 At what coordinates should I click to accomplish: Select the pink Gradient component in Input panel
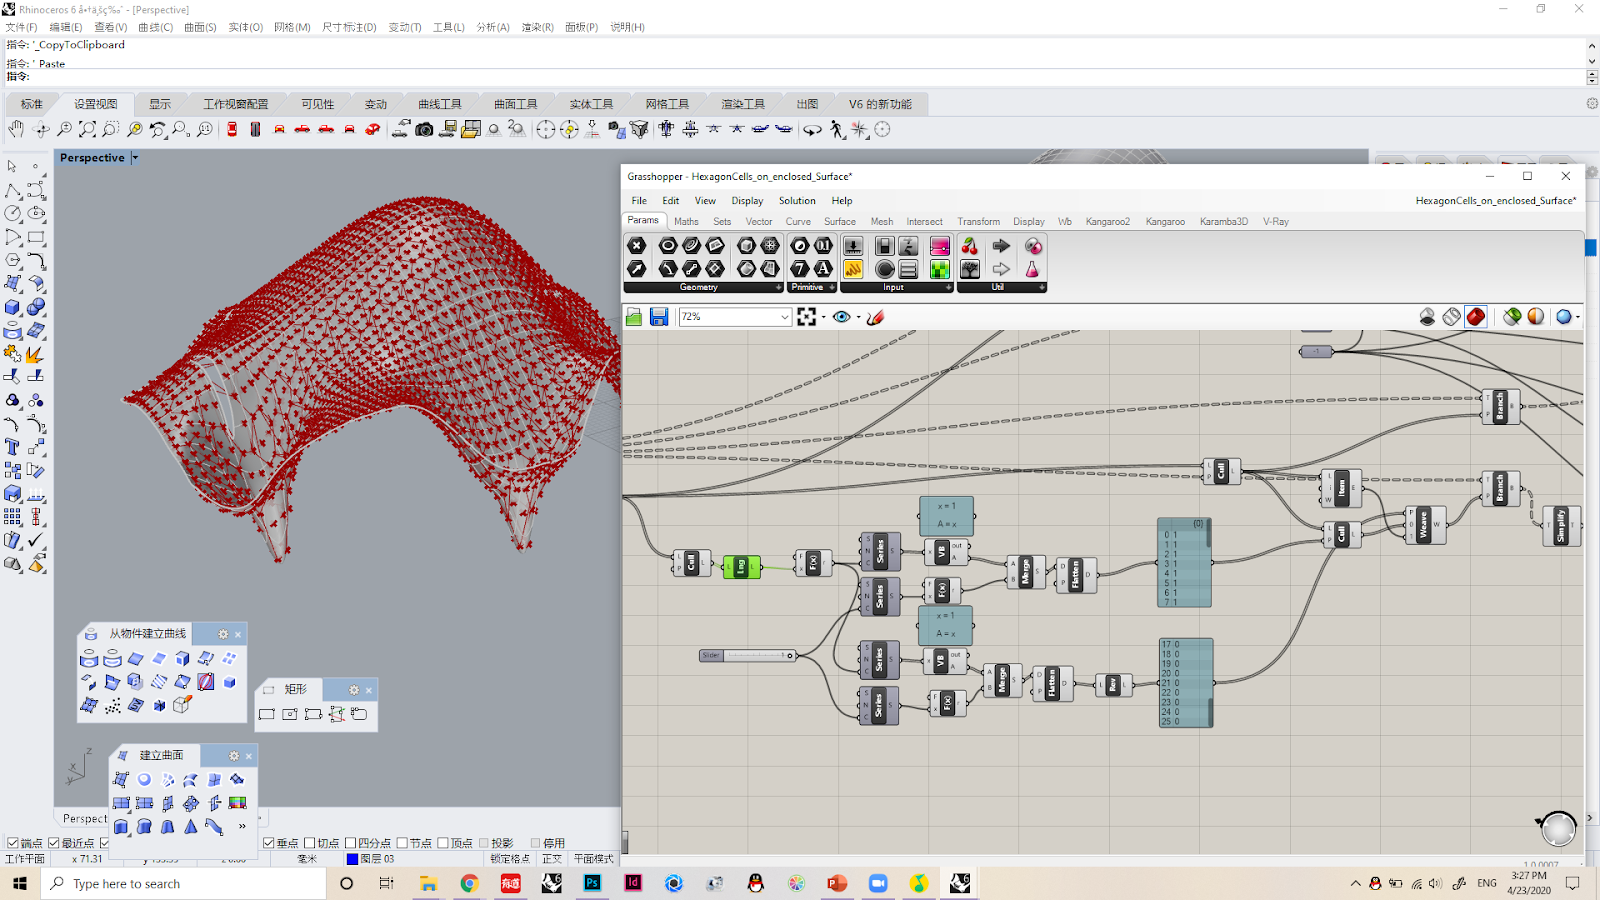click(x=939, y=246)
